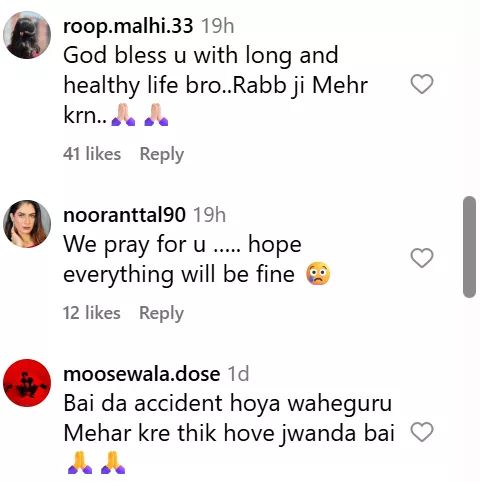The height and width of the screenshot is (482, 480).
Task: Click the 'Bai da accident hoya' comment text
Action: point(229,434)
